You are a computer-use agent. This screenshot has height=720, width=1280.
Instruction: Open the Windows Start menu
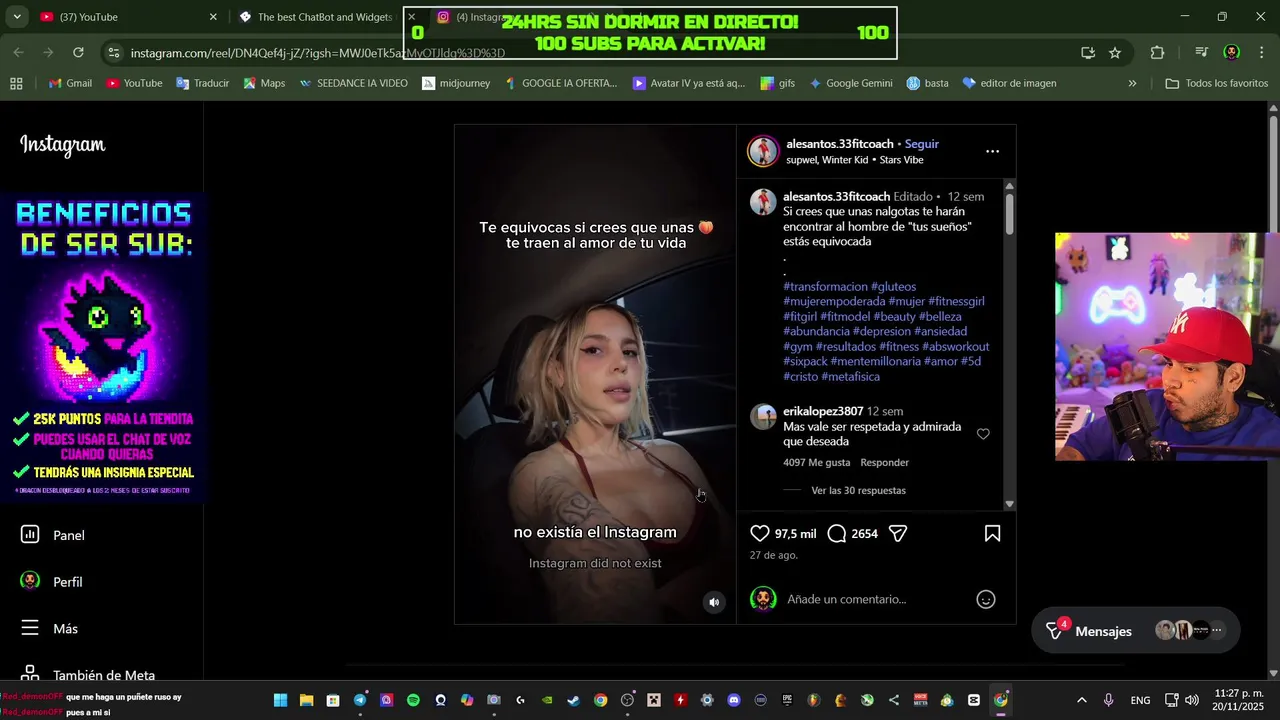280,700
